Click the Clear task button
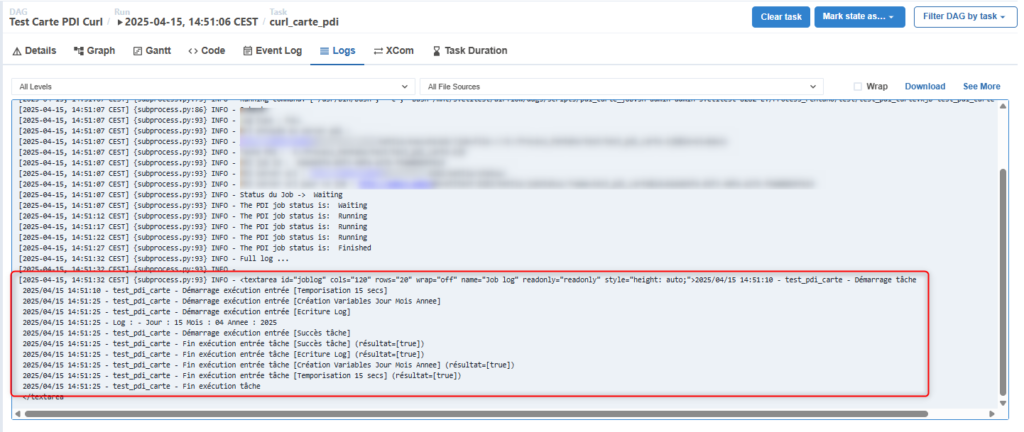Image resolution: width=1024 pixels, height=432 pixels. tap(781, 17)
